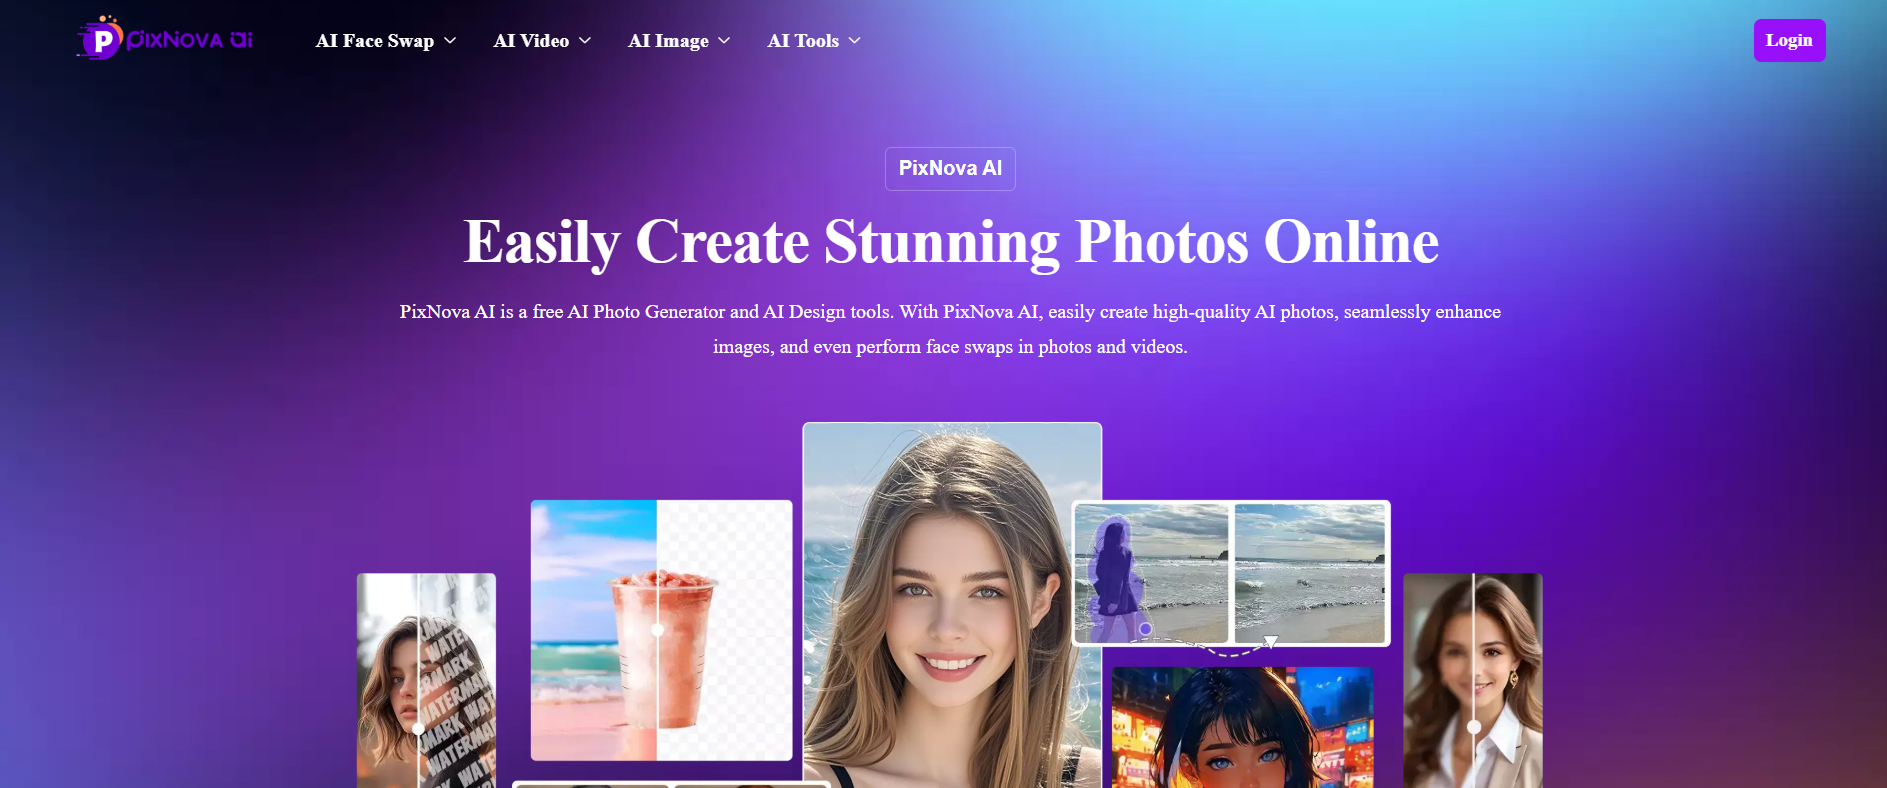Click the purple dot on the masked beach photo

(x=1145, y=629)
